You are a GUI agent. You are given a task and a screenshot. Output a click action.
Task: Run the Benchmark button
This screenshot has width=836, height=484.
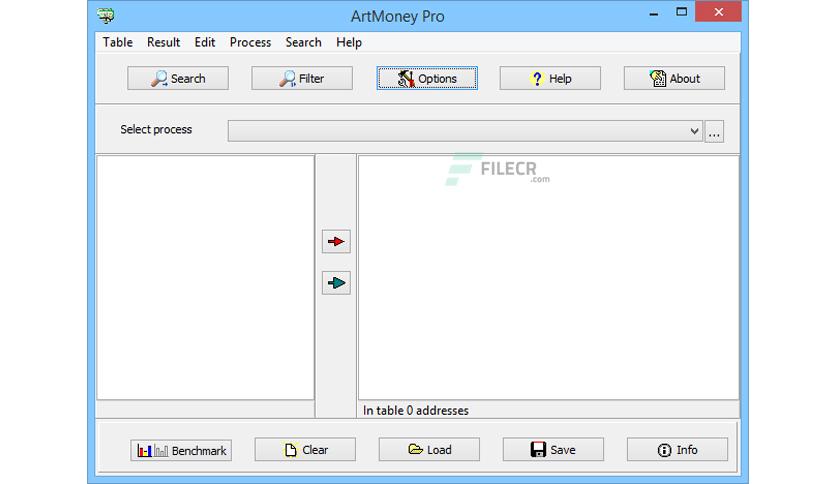pos(181,450)
